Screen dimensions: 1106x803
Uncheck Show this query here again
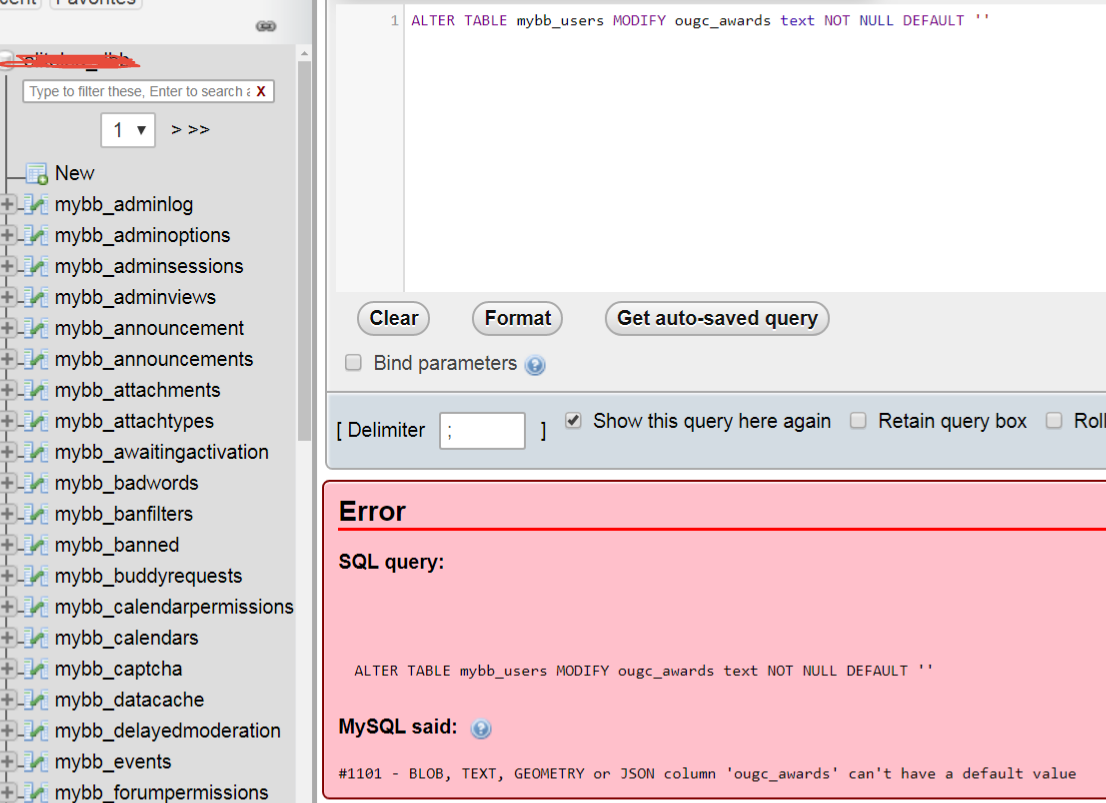573,421
